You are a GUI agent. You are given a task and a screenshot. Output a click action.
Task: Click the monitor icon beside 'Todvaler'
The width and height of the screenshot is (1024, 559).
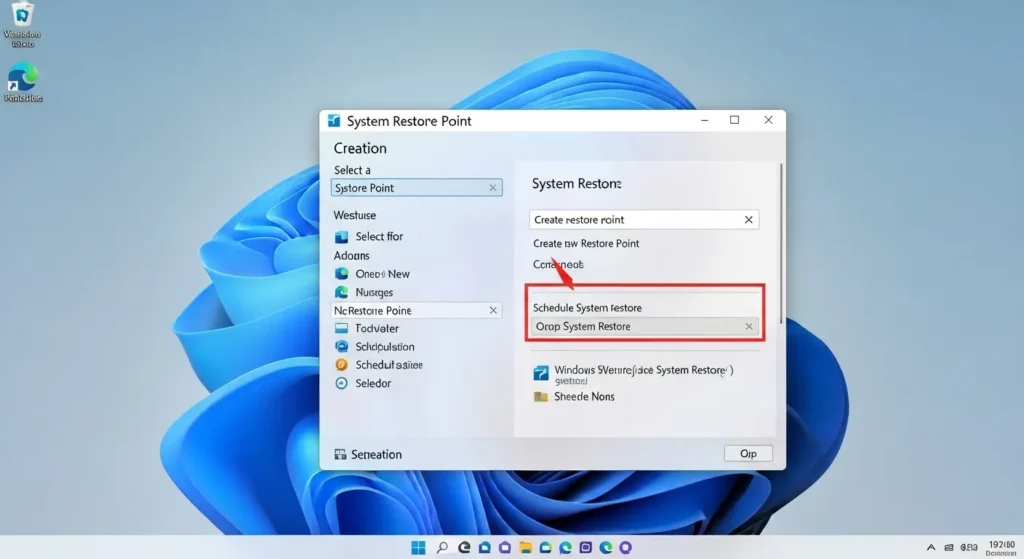click(342, 328)
